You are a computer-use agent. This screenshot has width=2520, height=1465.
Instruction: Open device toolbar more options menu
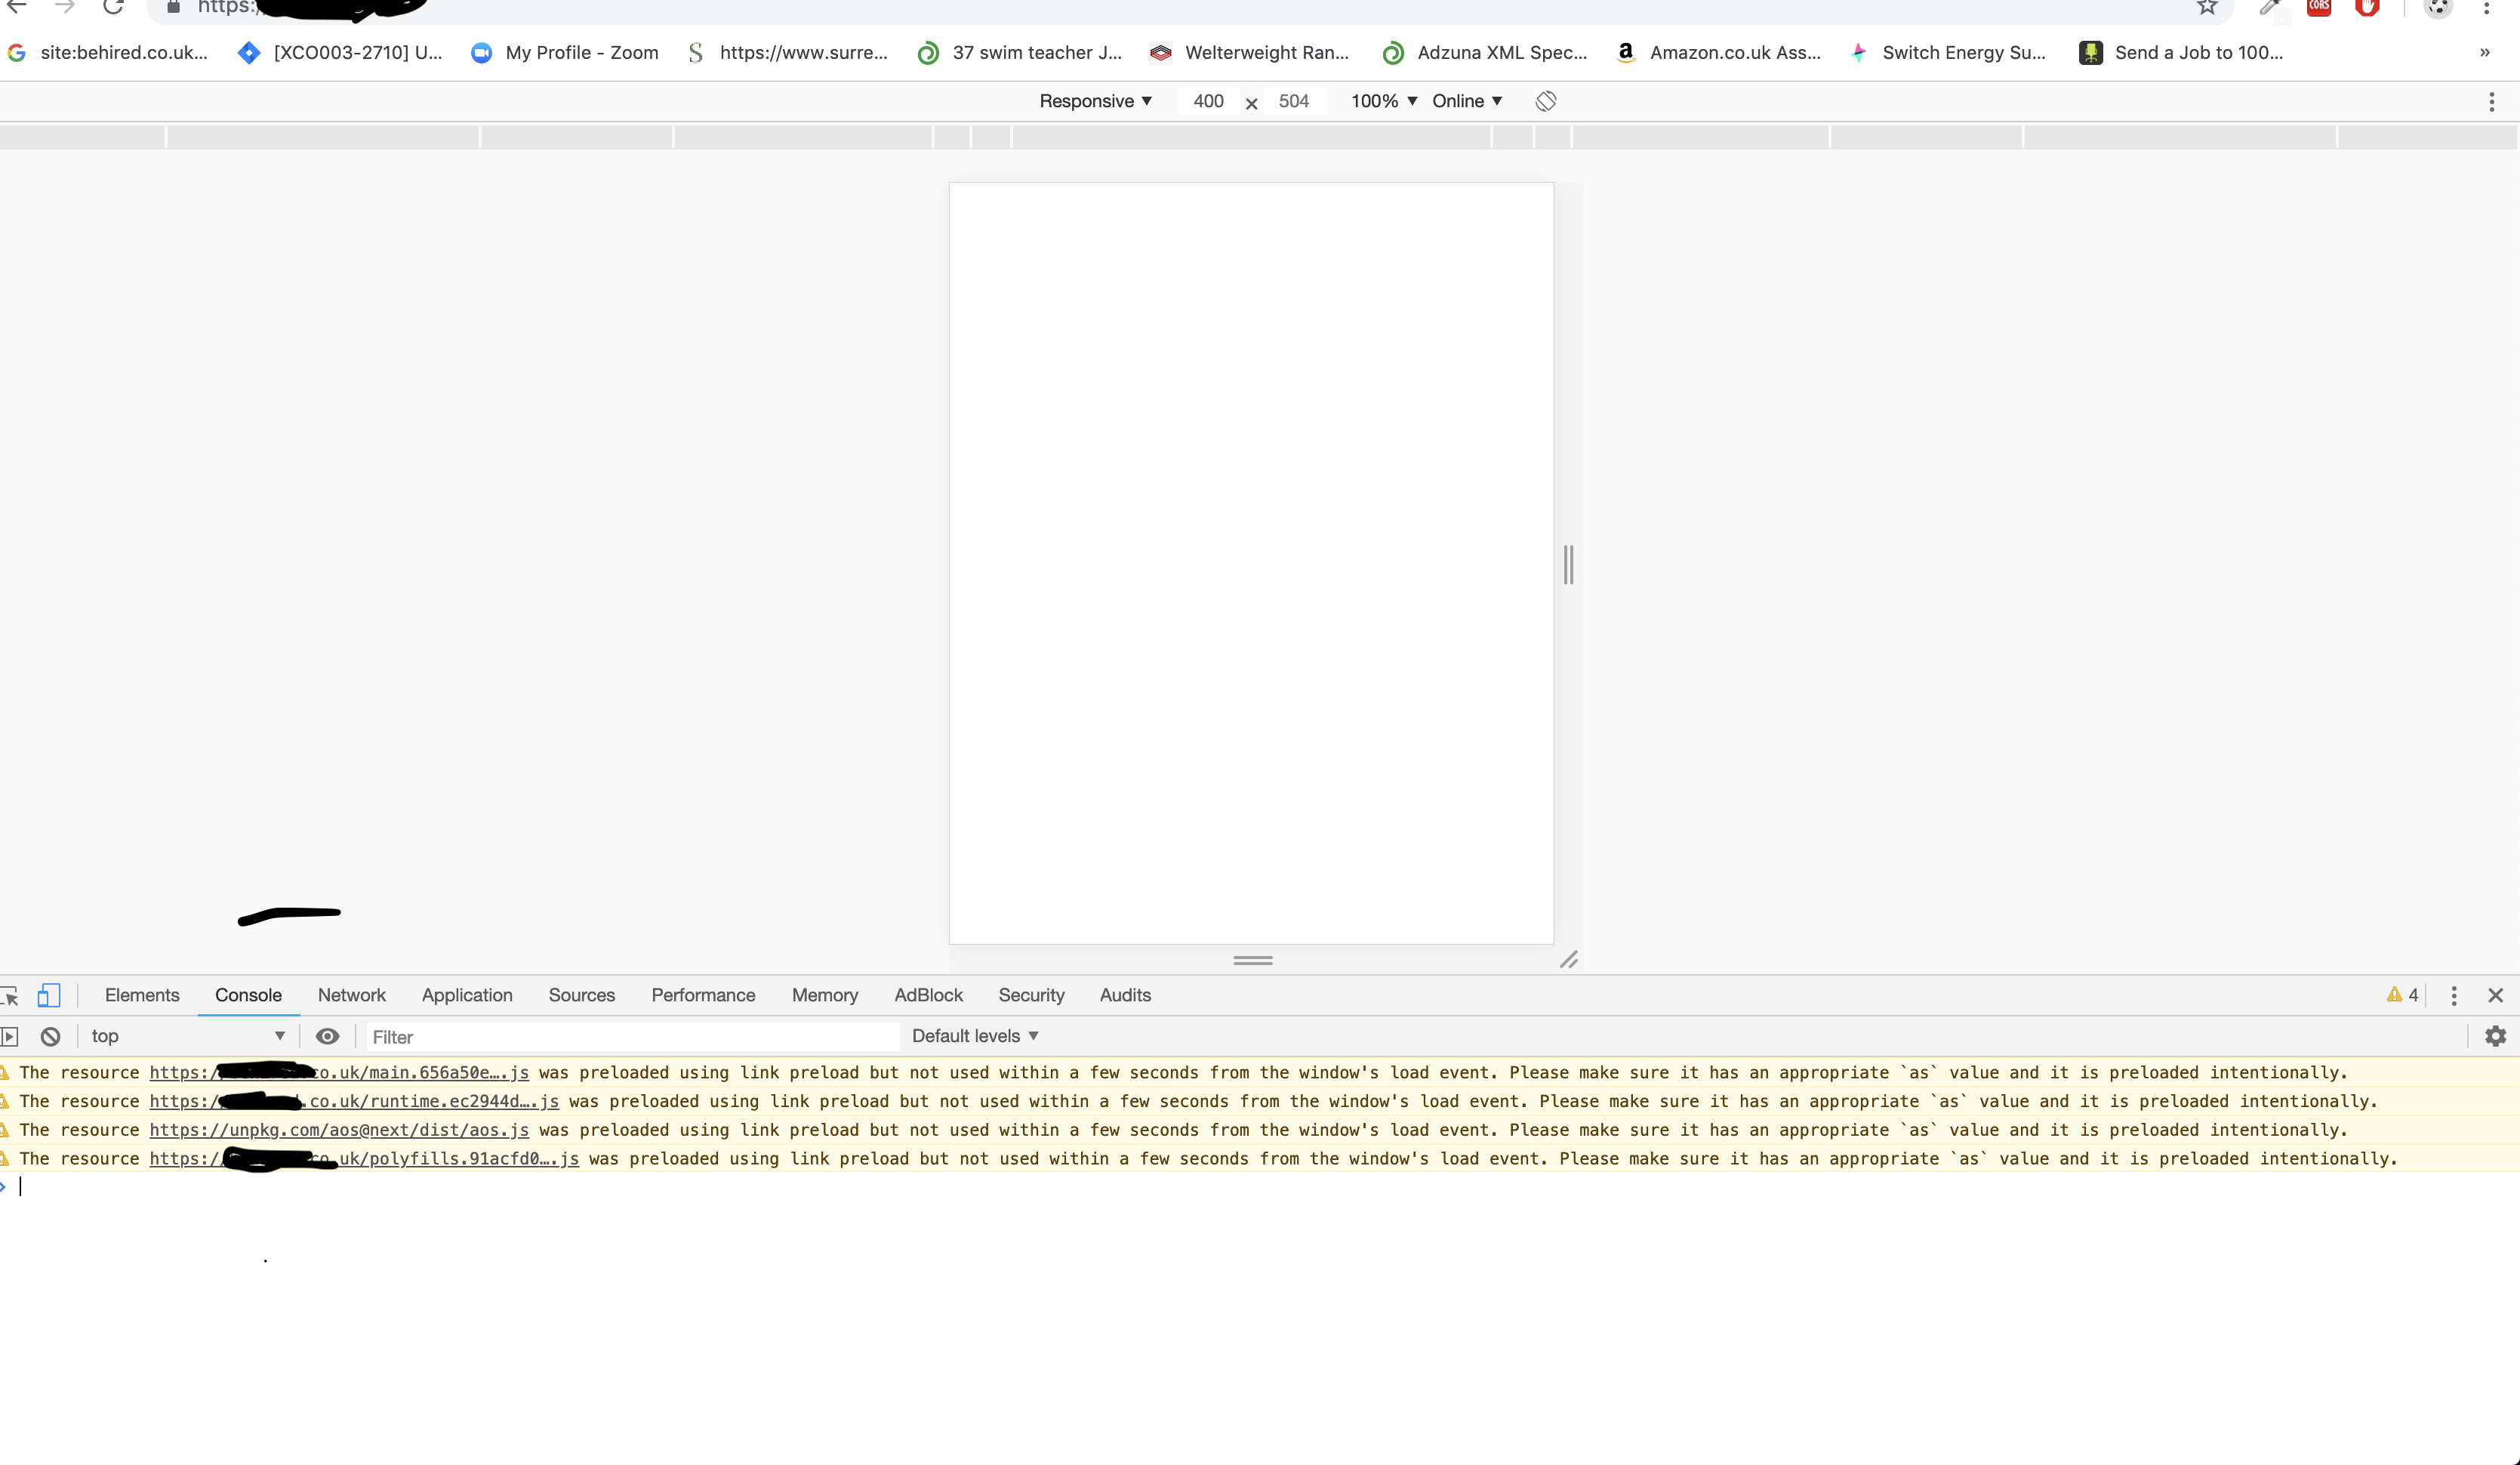[2491, 101]
